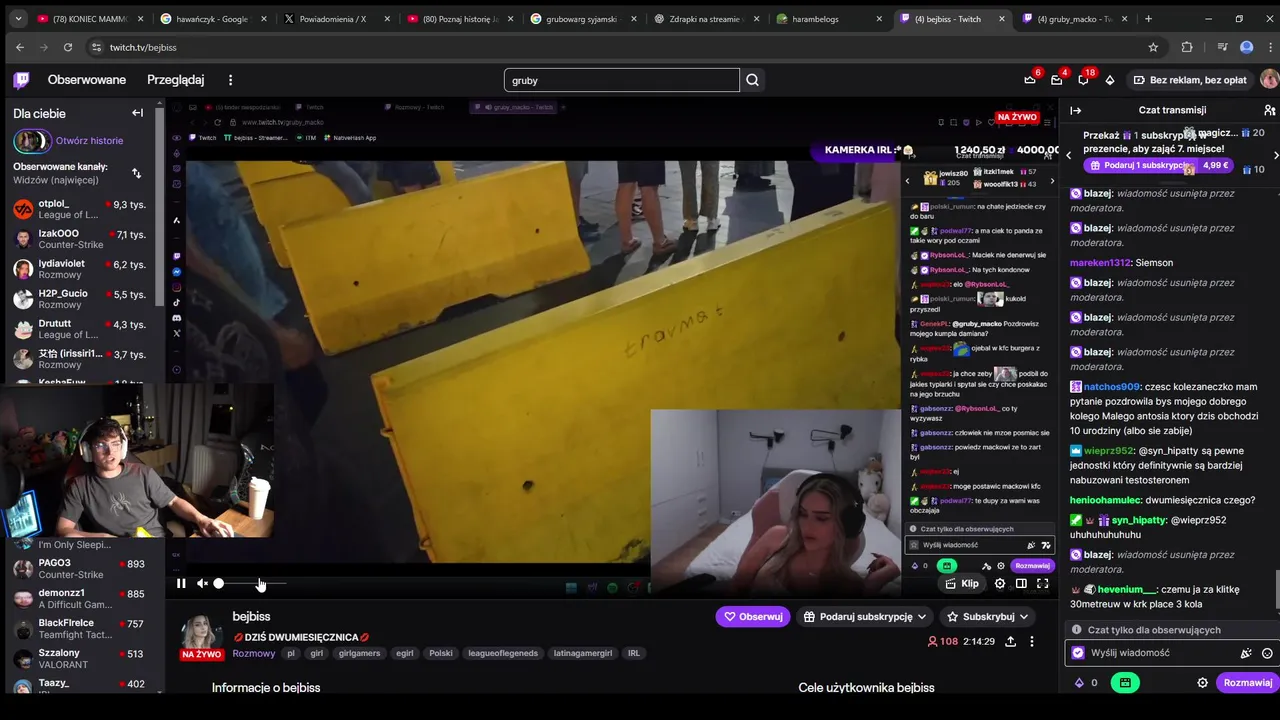Image resolution: width=1280 pixels, height=720 pixels.
Task: Pause the bejbiss stream
Action: (x=181, y=583)
